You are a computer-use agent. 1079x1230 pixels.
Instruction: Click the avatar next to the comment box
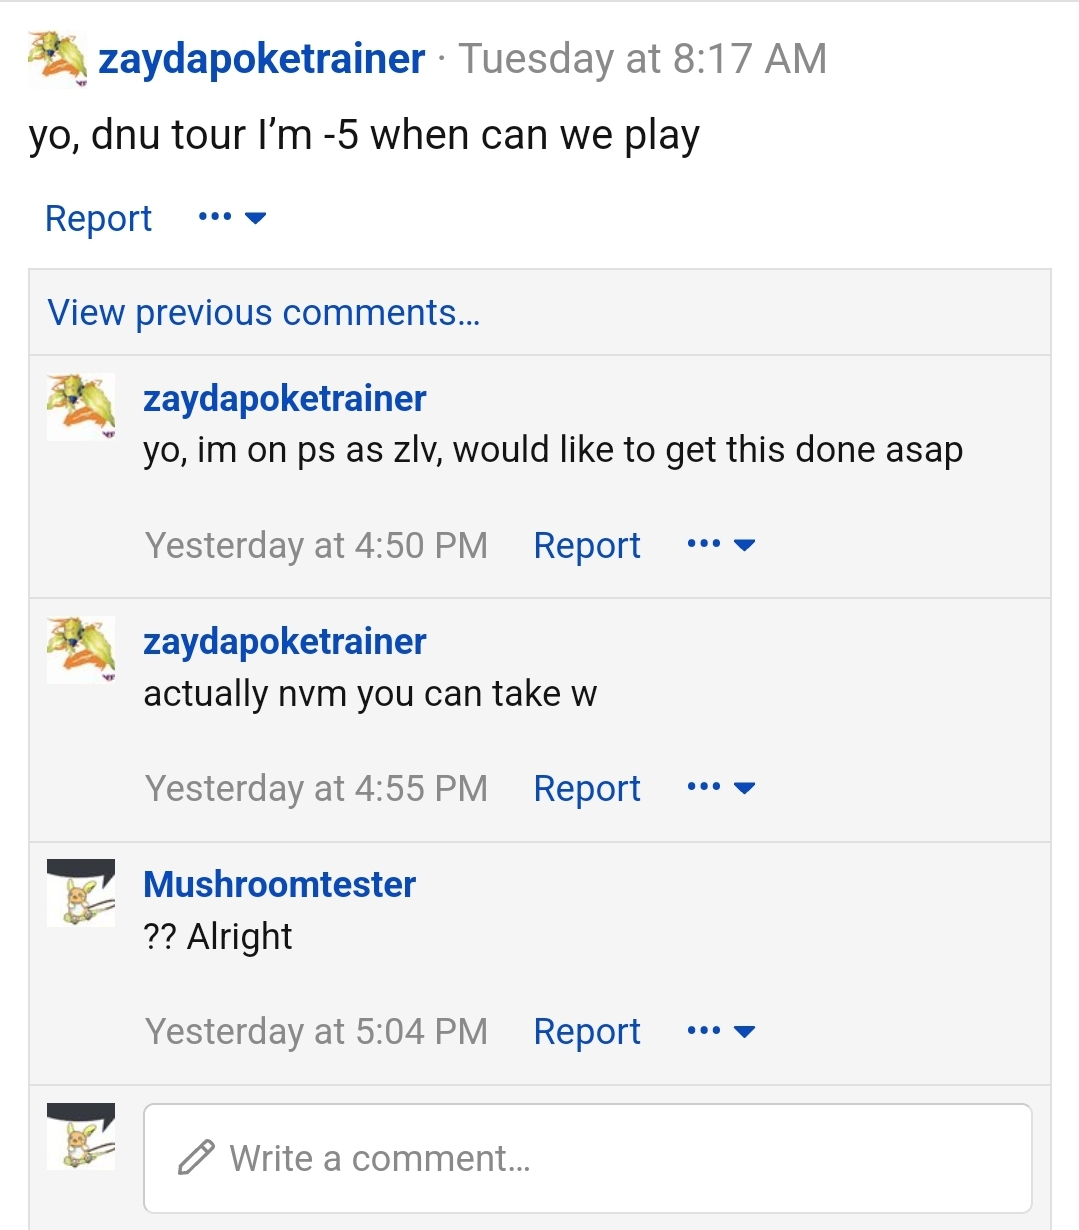[x=81, y=1136]
